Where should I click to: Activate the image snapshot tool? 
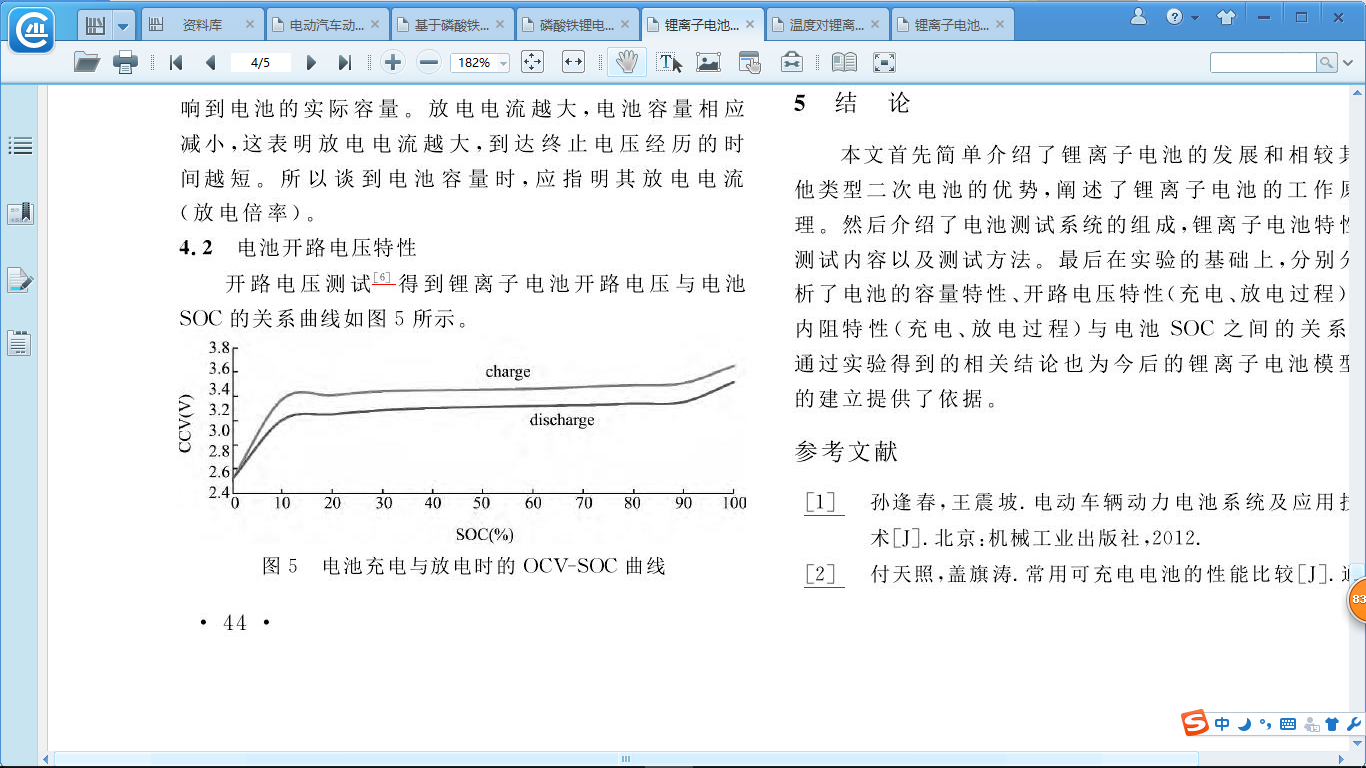tap(709, 62)
